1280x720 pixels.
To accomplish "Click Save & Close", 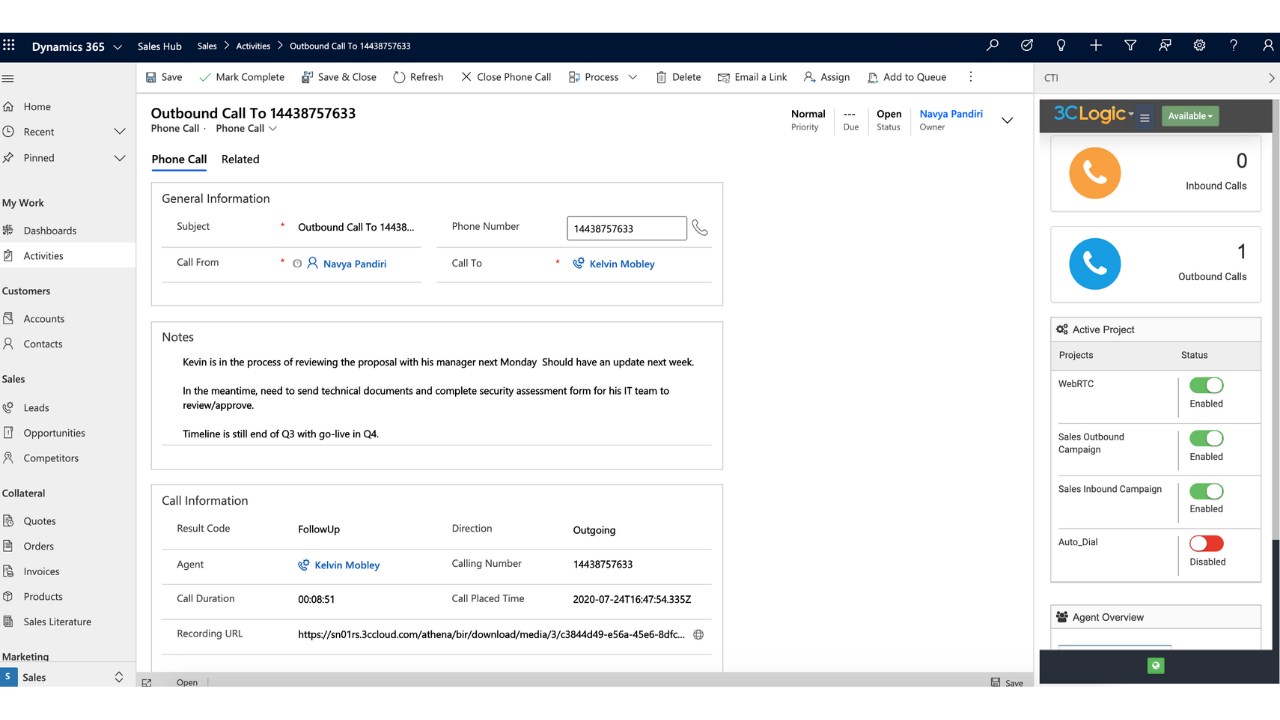I will [x=338, y=77].
